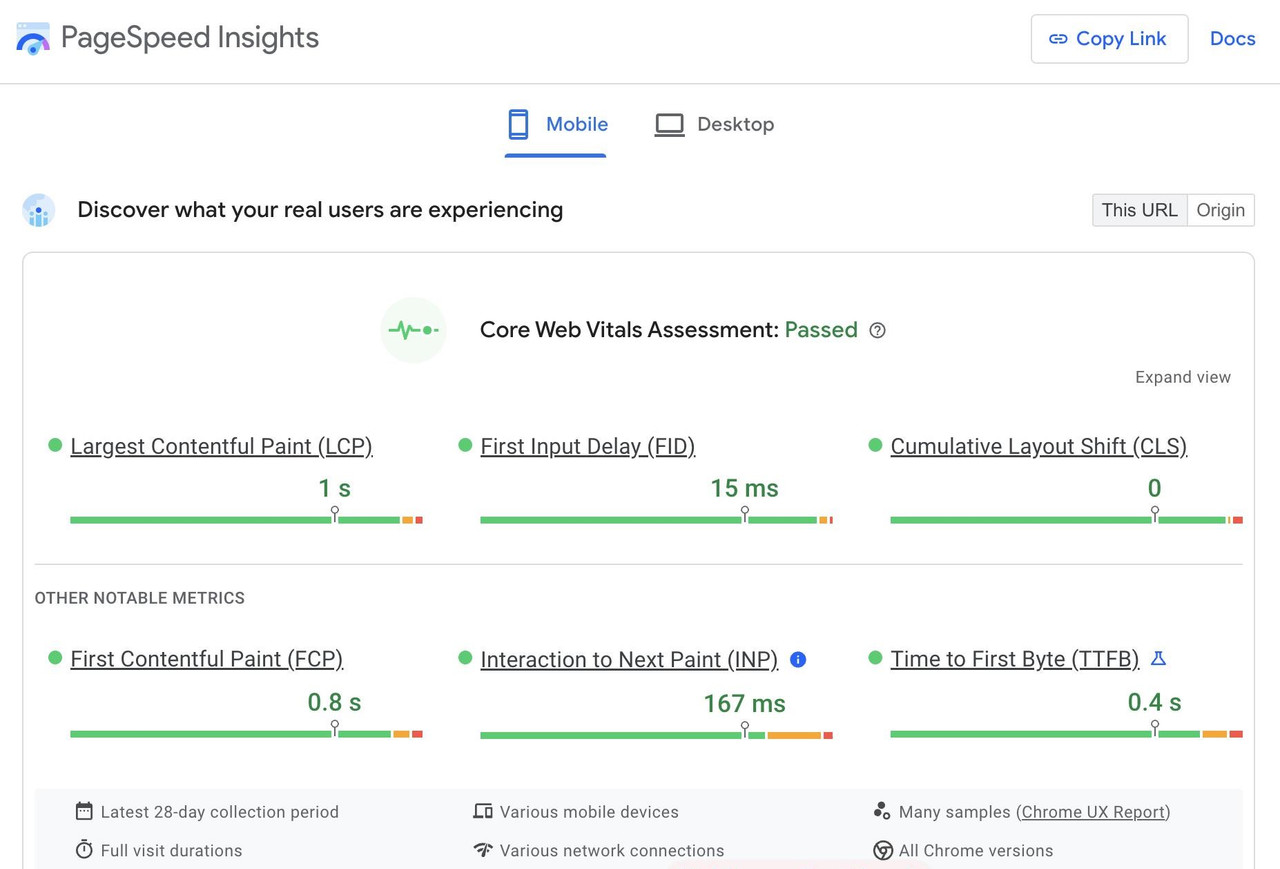Click the samples dots icon
The image size is (1280, 869).
pyautogui.click(x=881, y=810)
